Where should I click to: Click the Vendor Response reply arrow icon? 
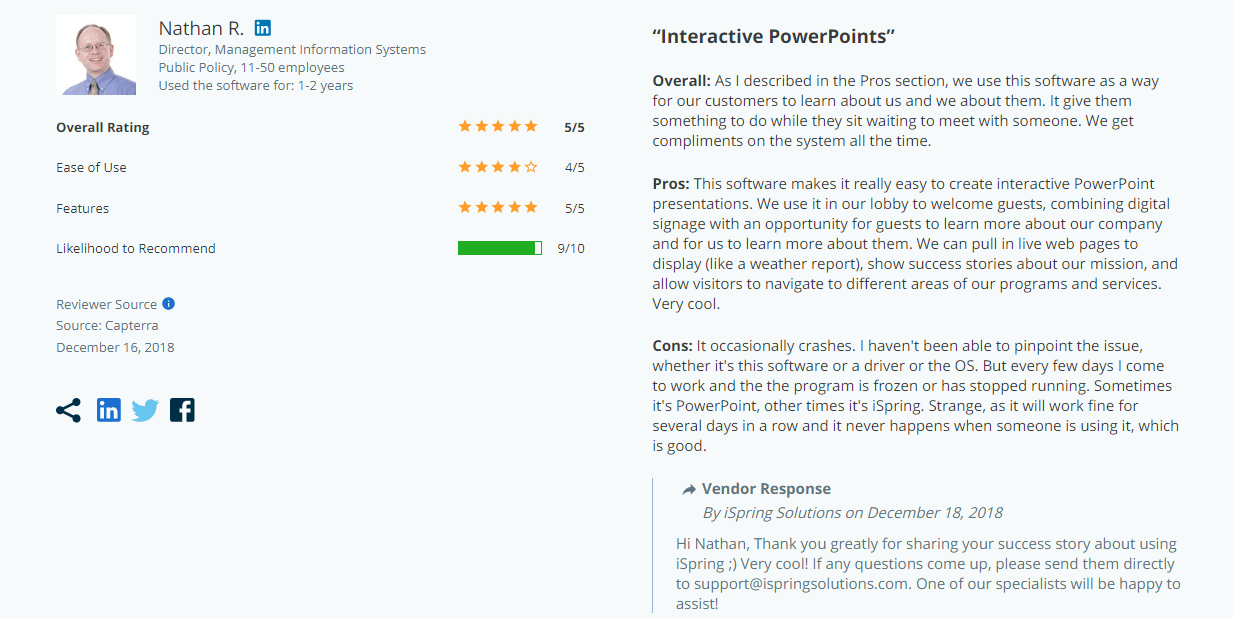(689, 489)
